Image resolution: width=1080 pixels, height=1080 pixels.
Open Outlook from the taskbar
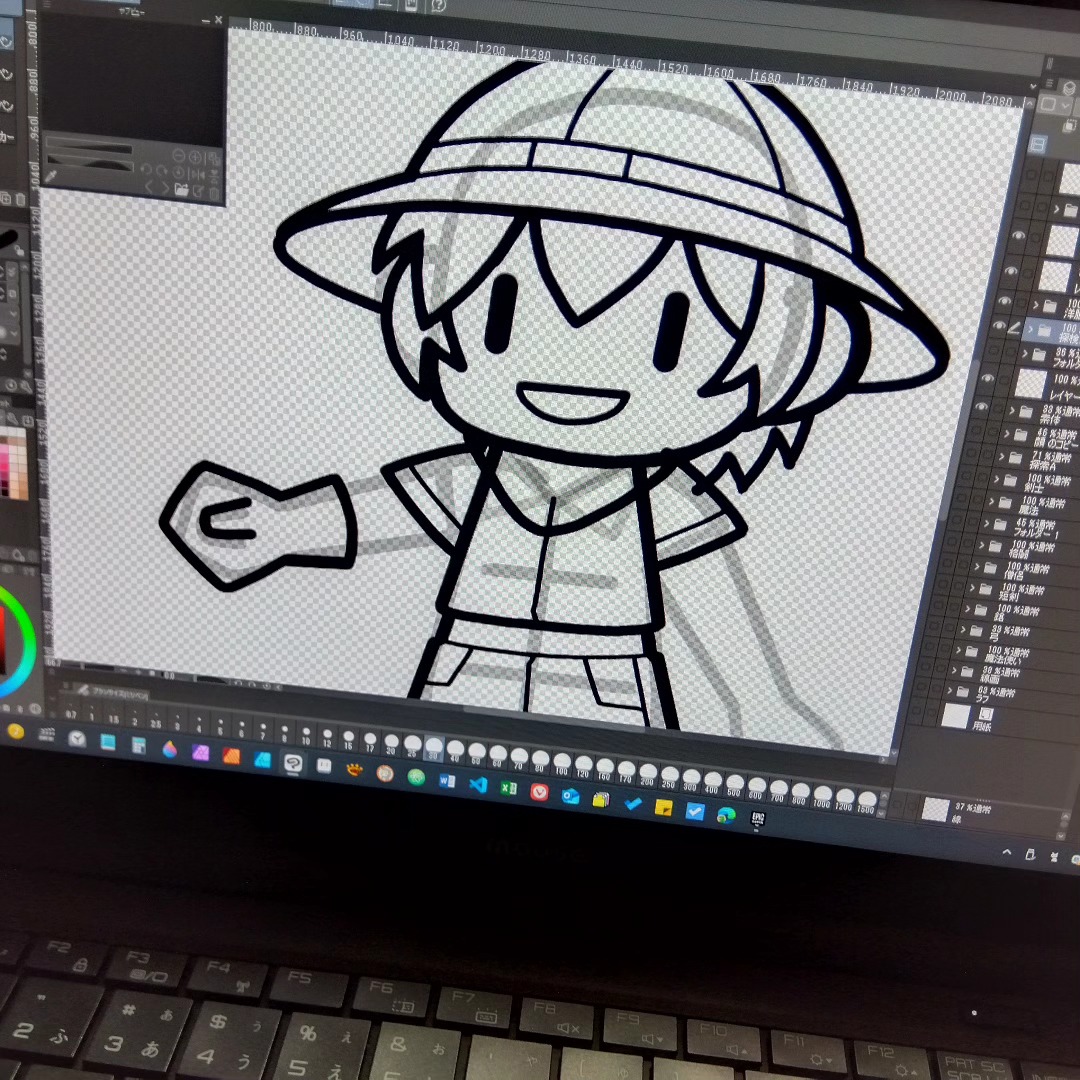570,796
